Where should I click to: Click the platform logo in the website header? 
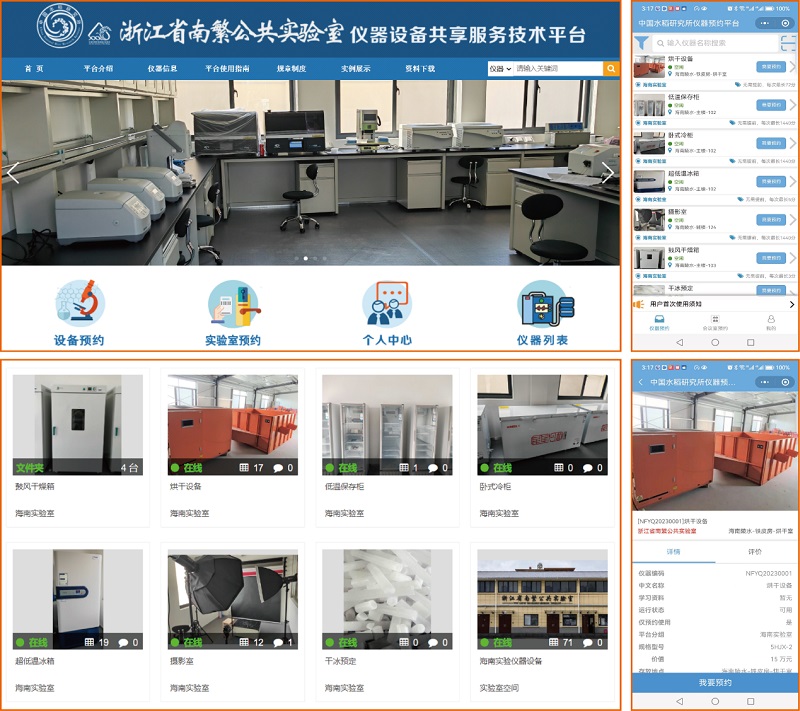coord(60,26)
